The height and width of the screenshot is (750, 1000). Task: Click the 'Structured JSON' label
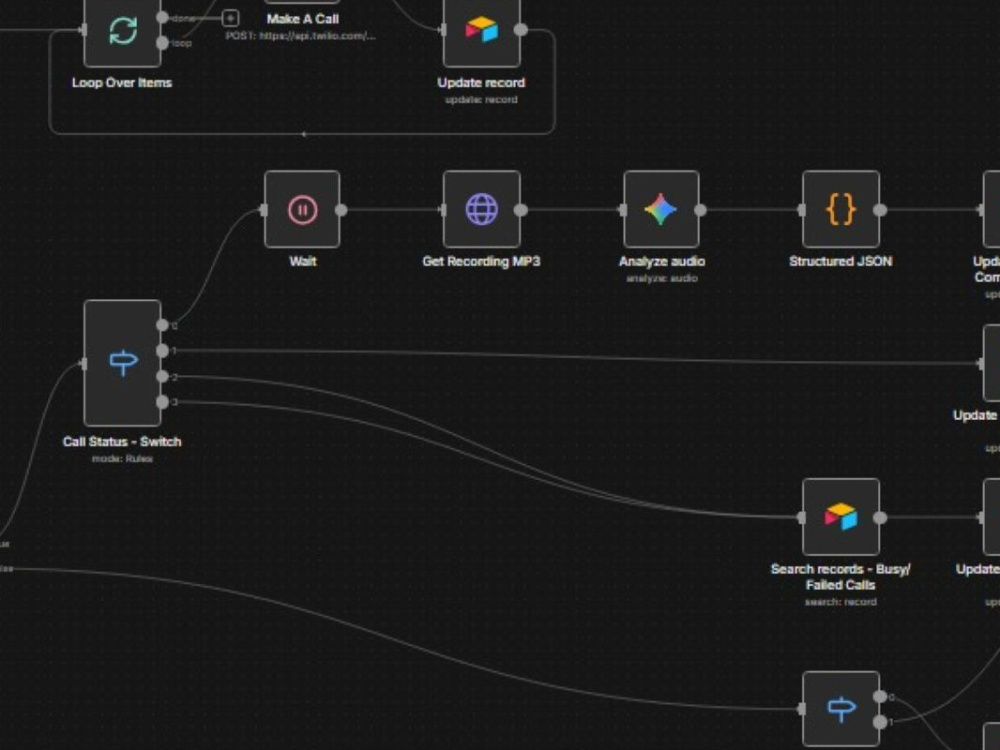841,261
